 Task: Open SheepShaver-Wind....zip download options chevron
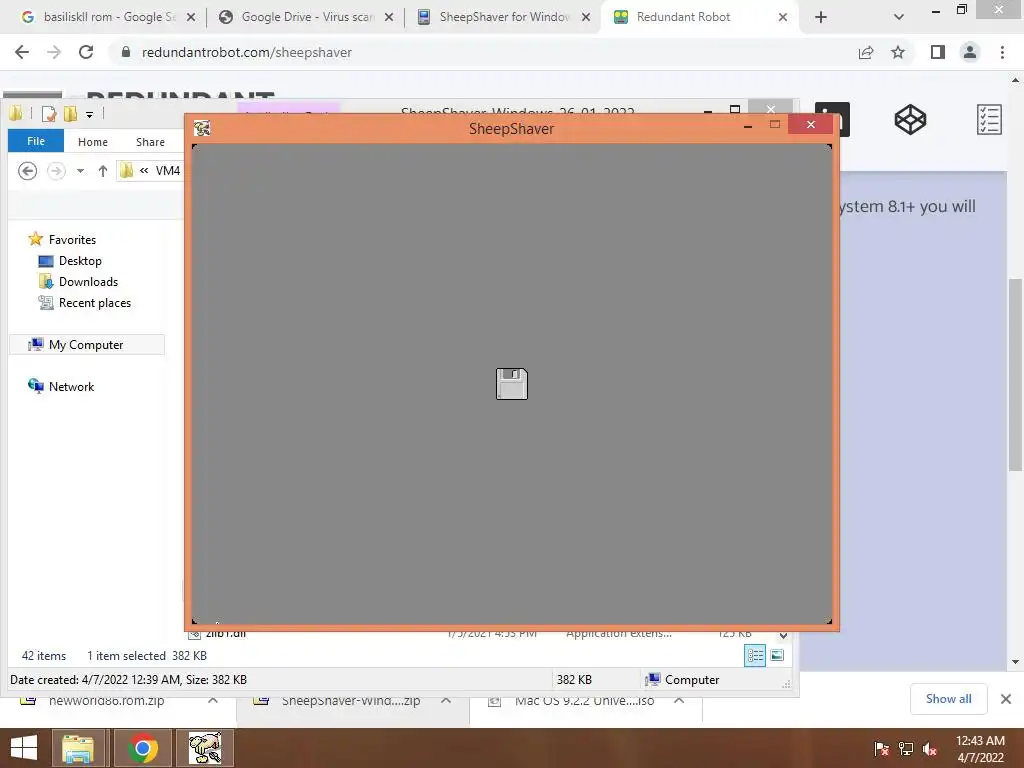445,700
